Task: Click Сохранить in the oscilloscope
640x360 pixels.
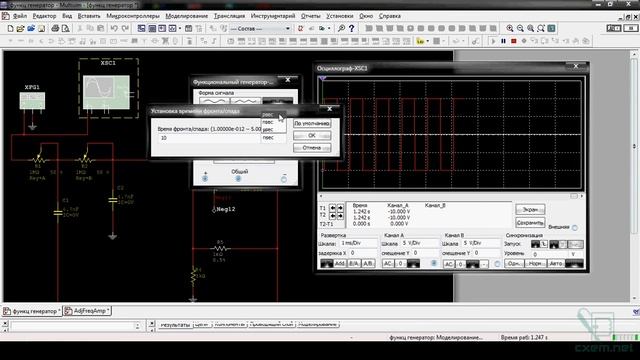Action: (530, 223)
